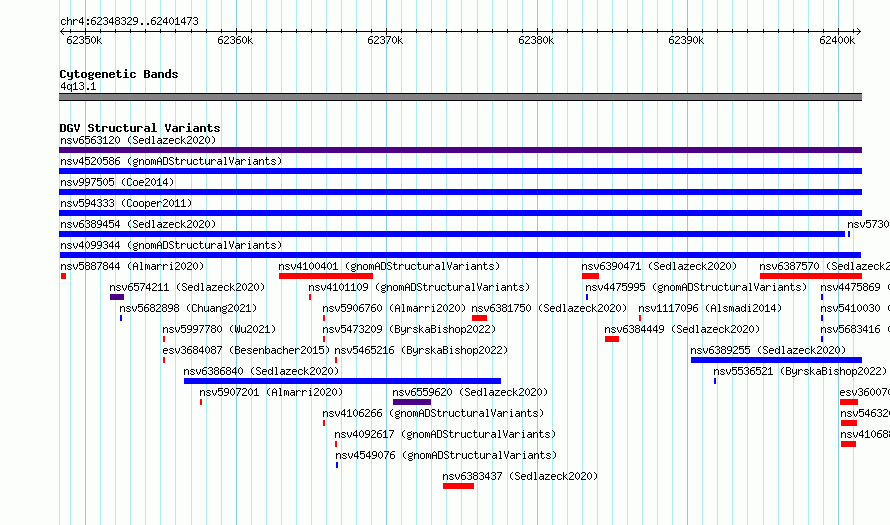
Task: Click the 62400k ruler tick label
Action: 837,40
